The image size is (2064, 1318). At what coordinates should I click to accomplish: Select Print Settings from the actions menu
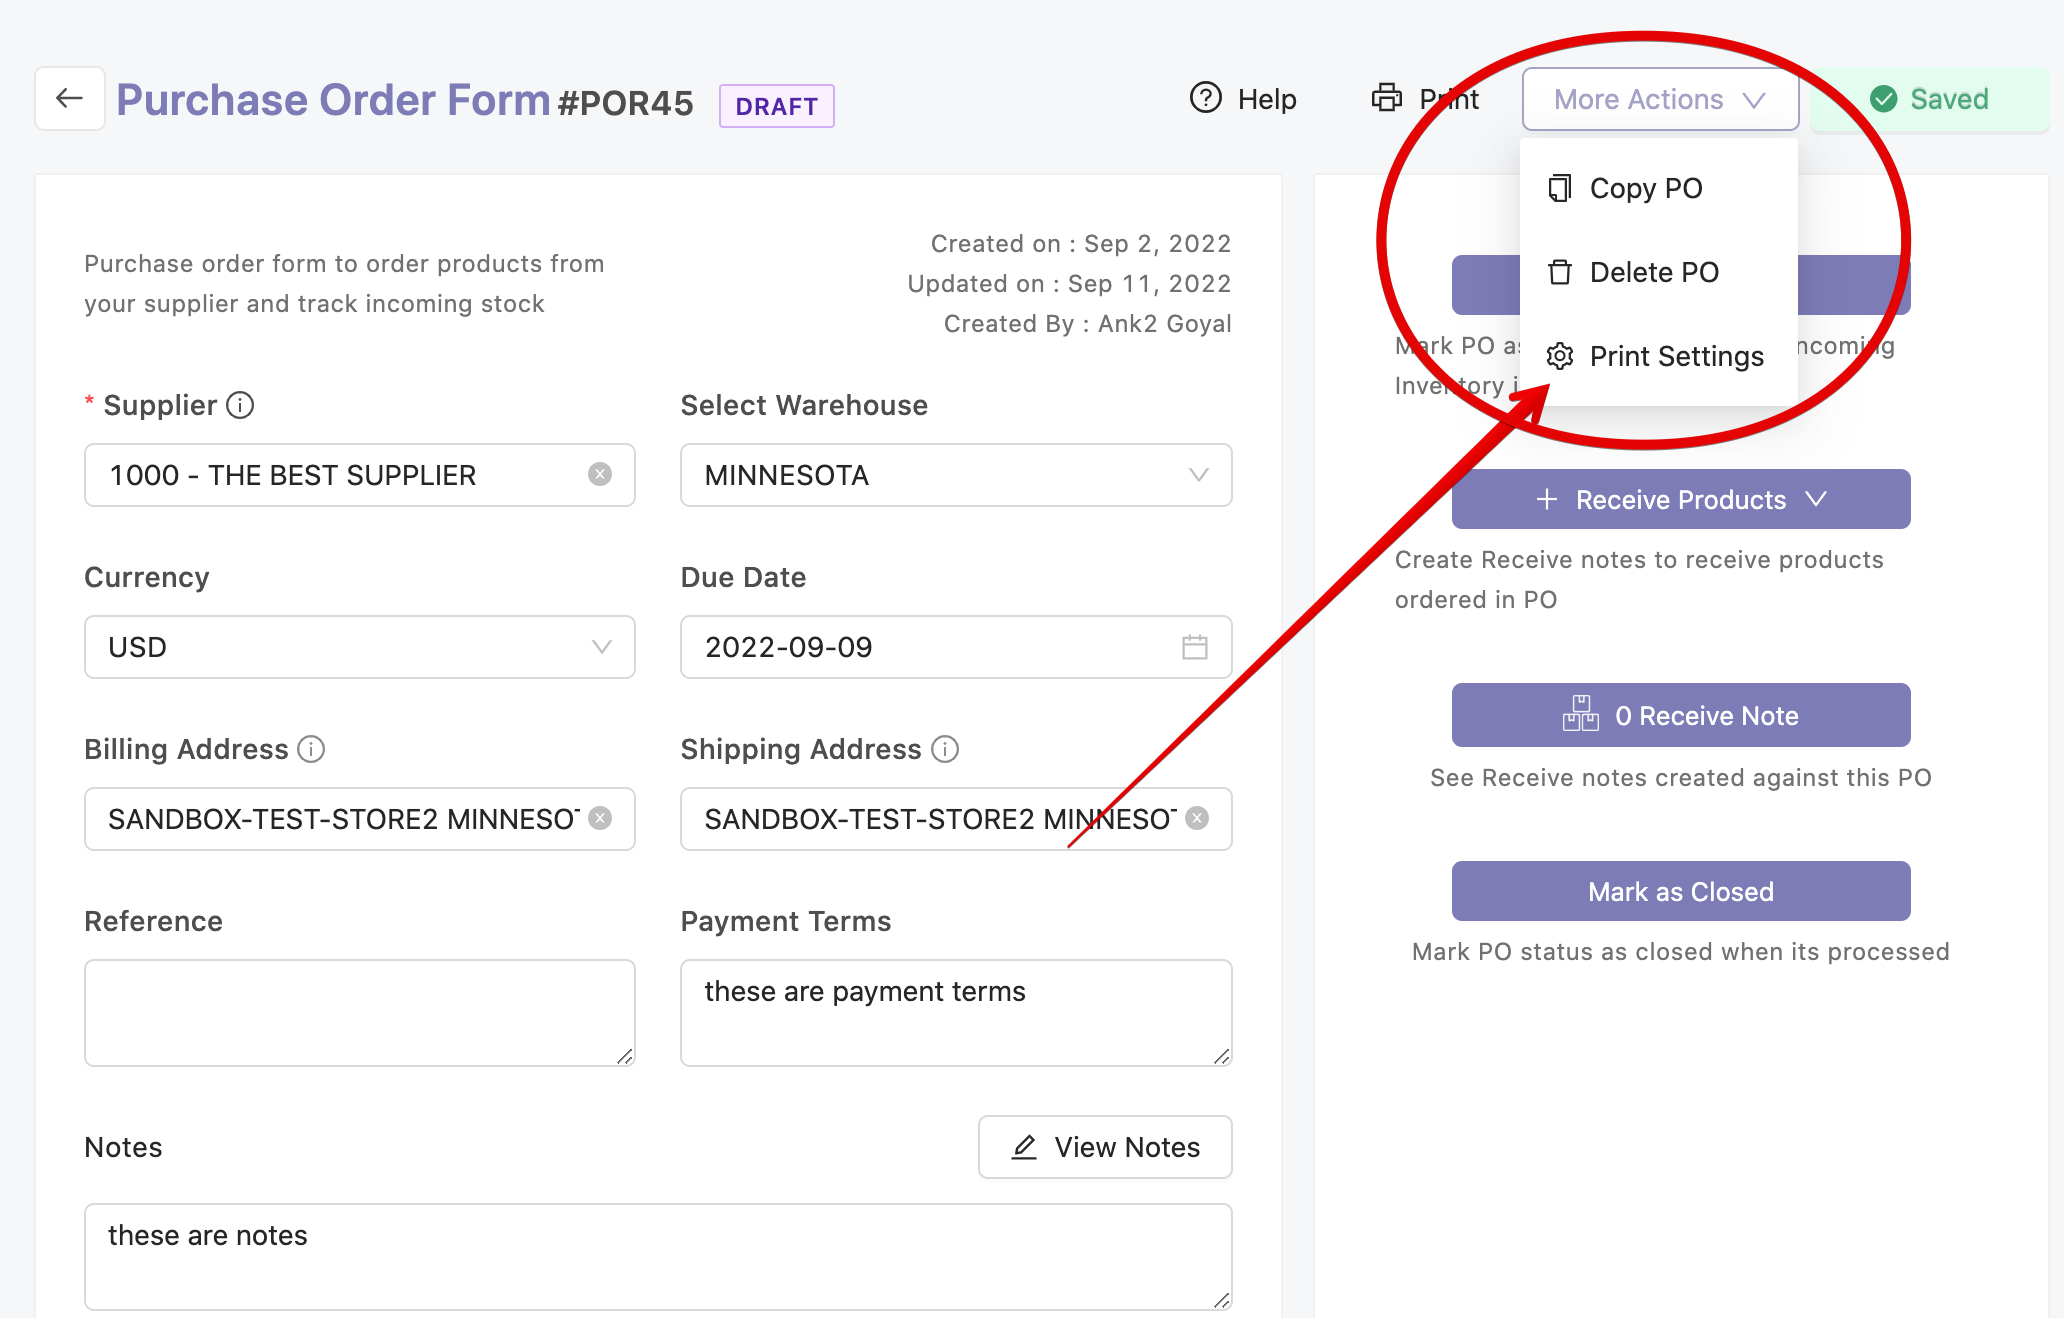pos(1676,356)
